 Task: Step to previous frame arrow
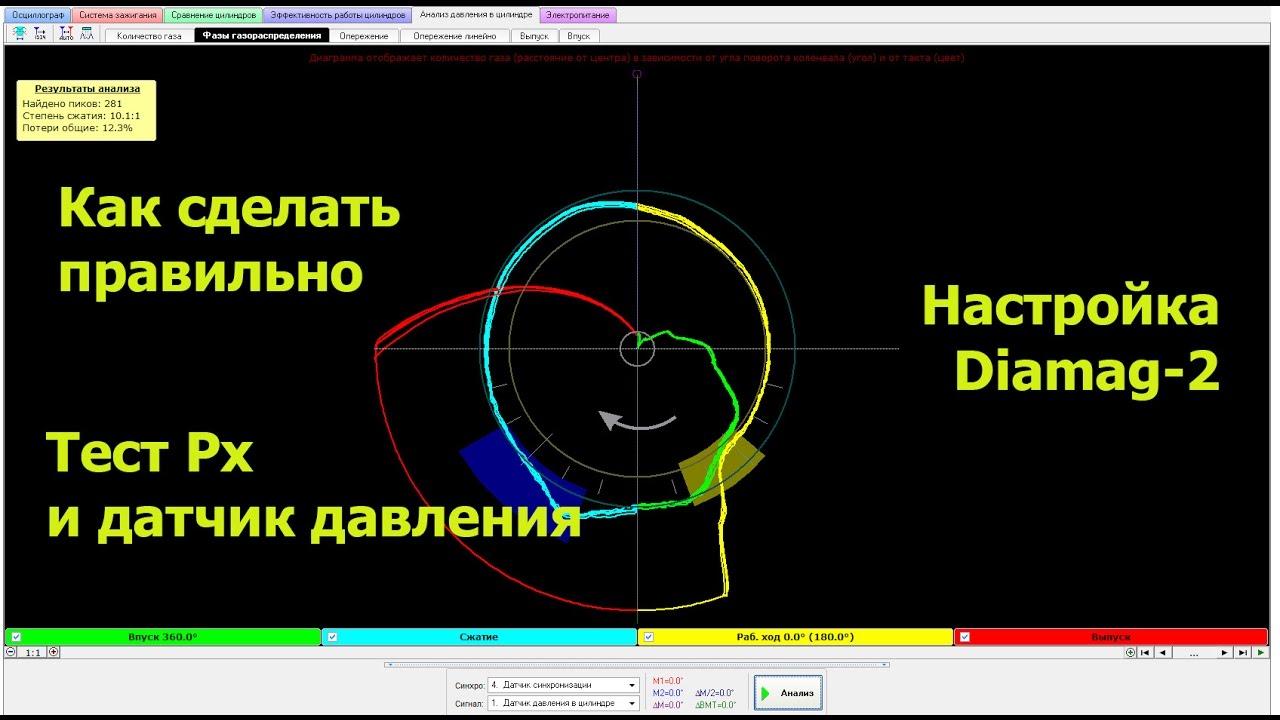tap(1163, 652)
